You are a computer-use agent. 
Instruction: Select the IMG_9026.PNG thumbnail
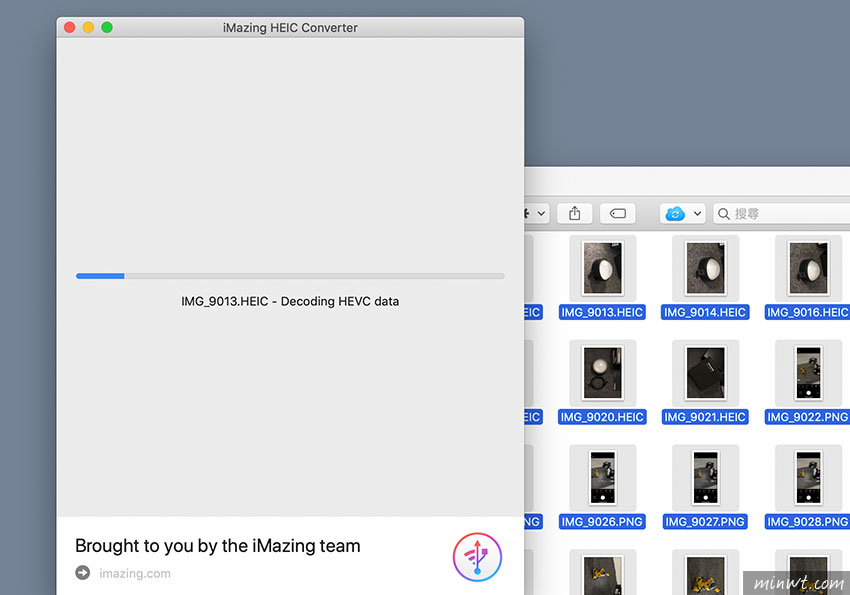point(602,477)
